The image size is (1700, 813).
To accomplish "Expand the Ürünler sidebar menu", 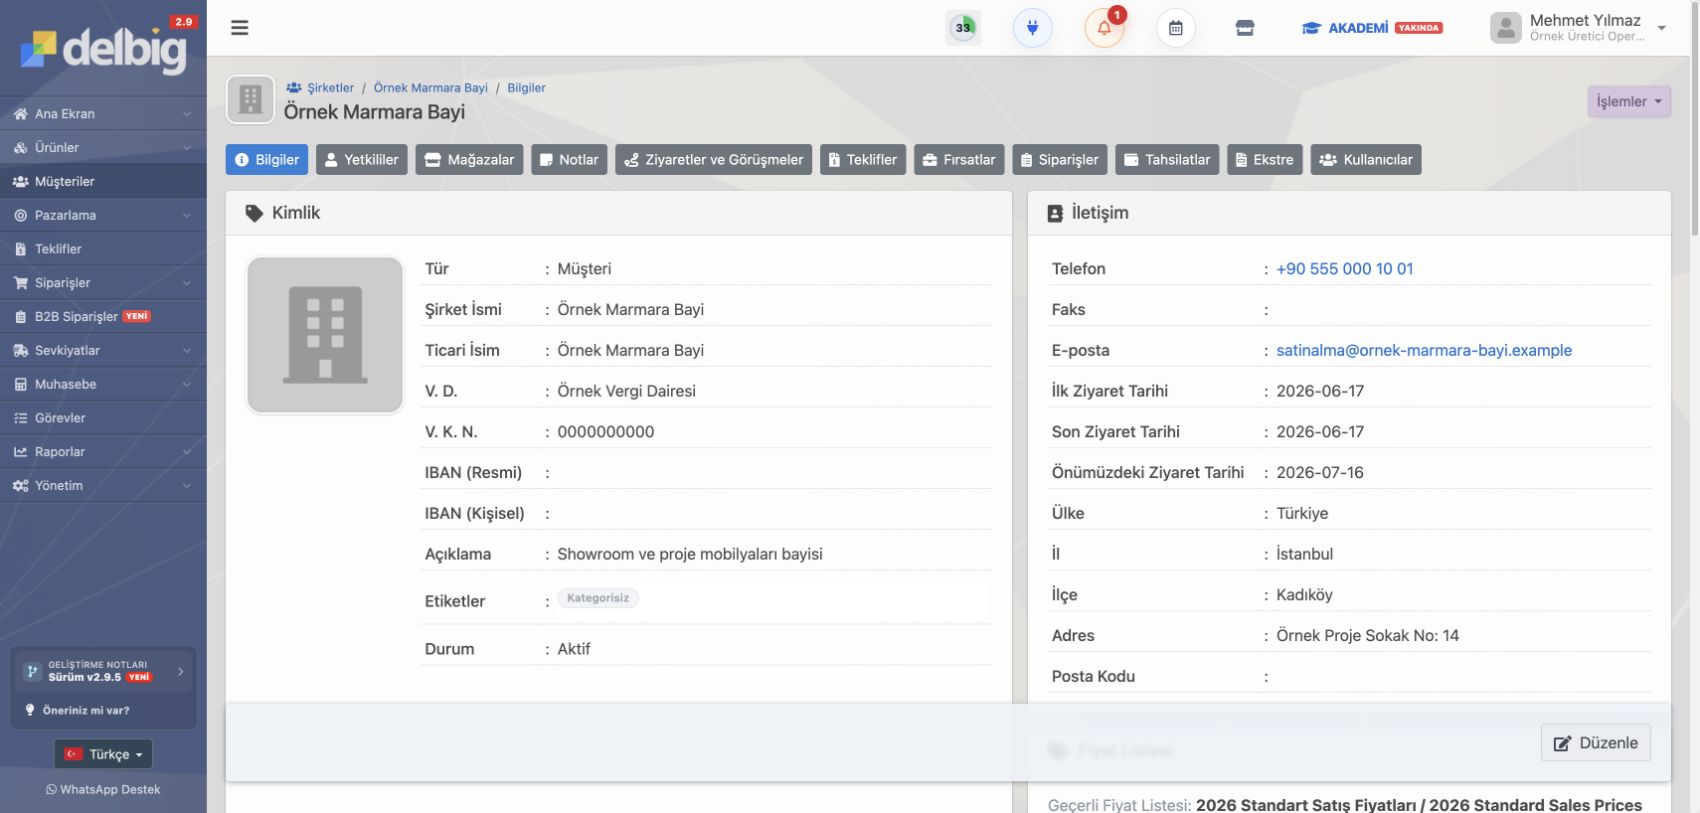I will point(103,147).
